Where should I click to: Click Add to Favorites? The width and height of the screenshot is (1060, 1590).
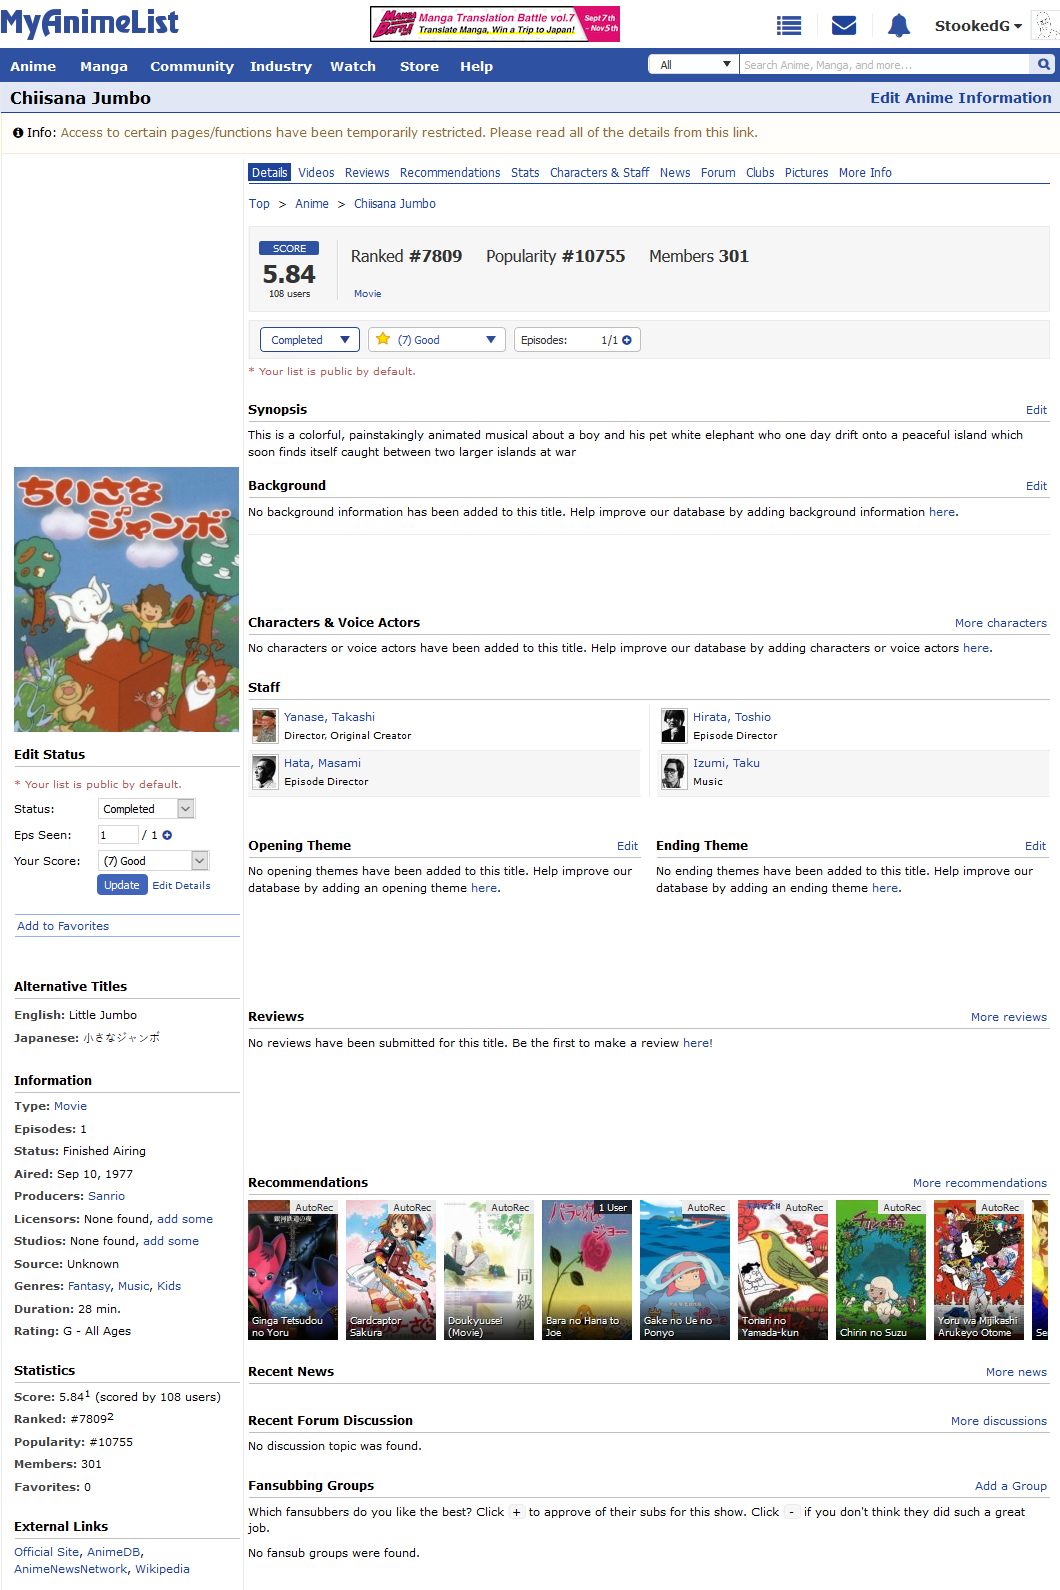(x=63, y=926)
